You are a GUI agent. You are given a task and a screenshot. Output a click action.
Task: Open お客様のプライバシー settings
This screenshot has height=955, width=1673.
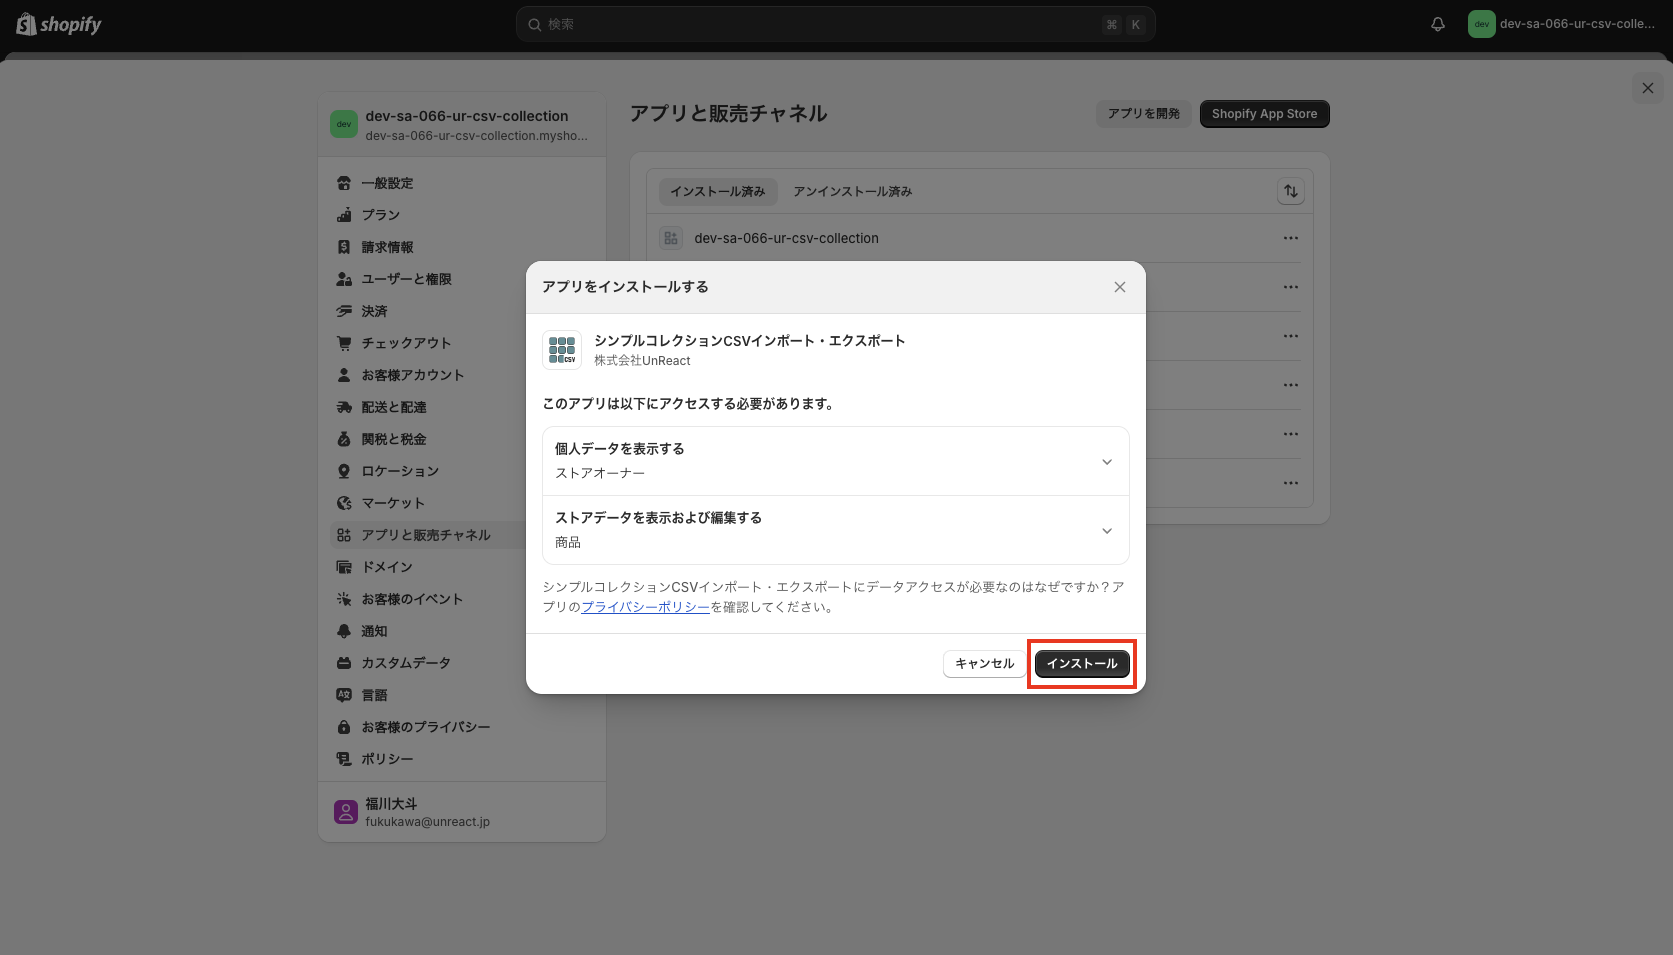(462, 727)
